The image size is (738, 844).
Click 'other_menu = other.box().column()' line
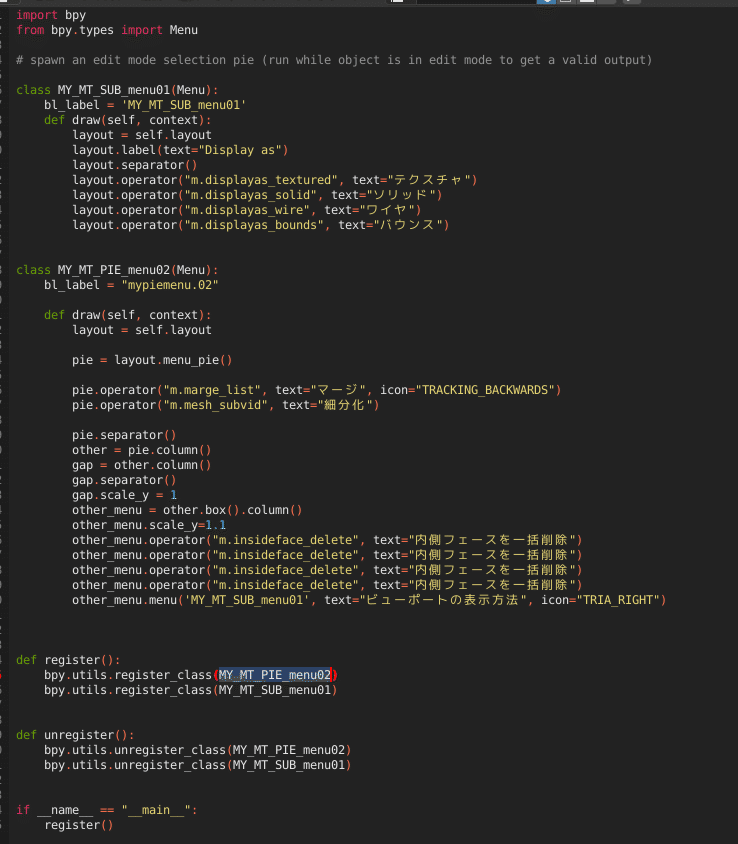point(187,510)
